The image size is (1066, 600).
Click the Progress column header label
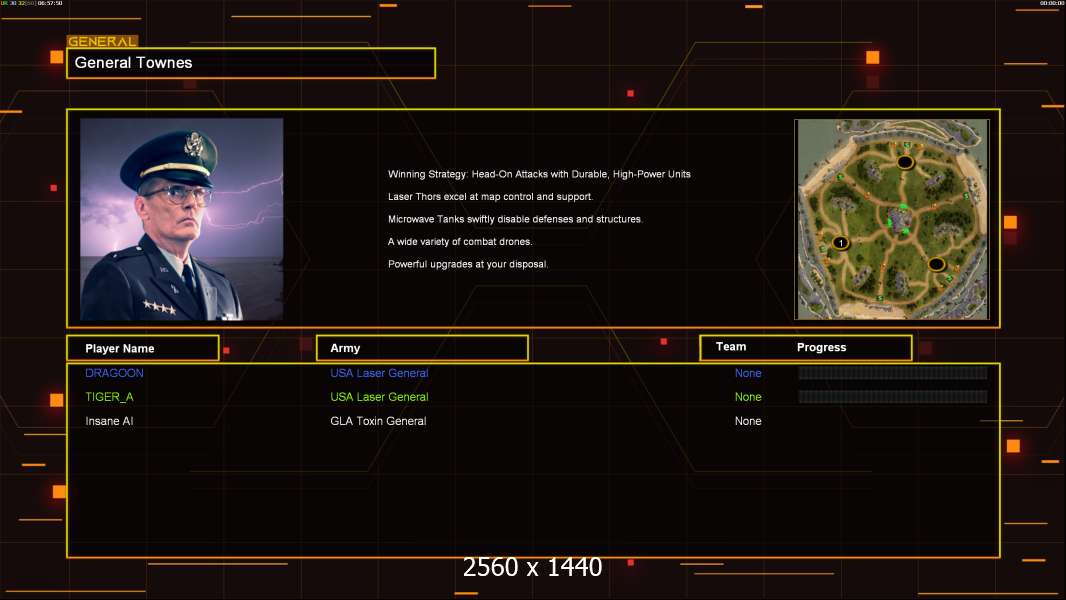(821, 347)
